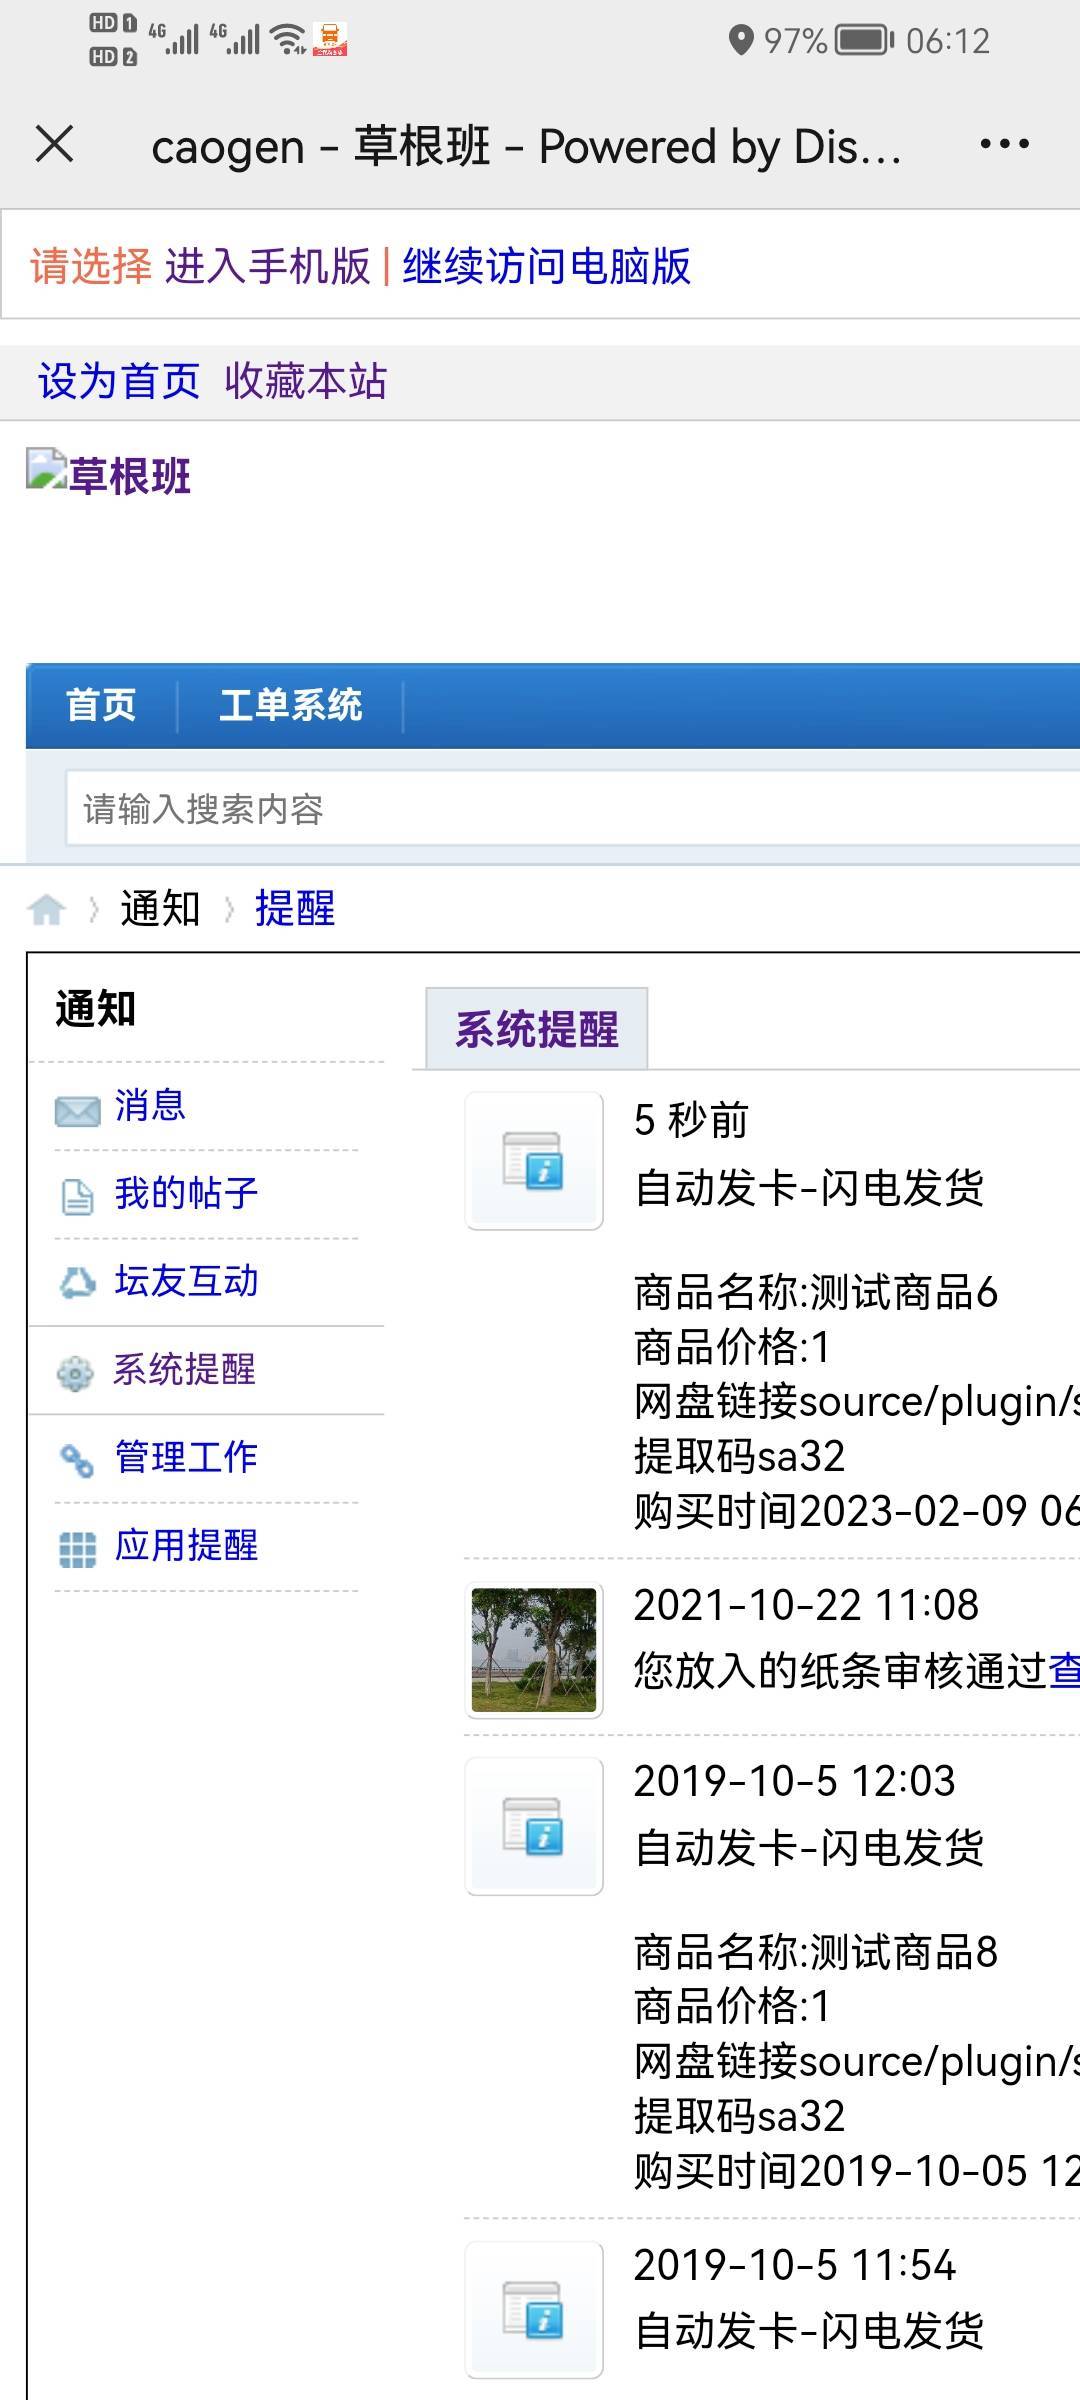Click the envelope icon beside 消息

tap(77, 1110)
